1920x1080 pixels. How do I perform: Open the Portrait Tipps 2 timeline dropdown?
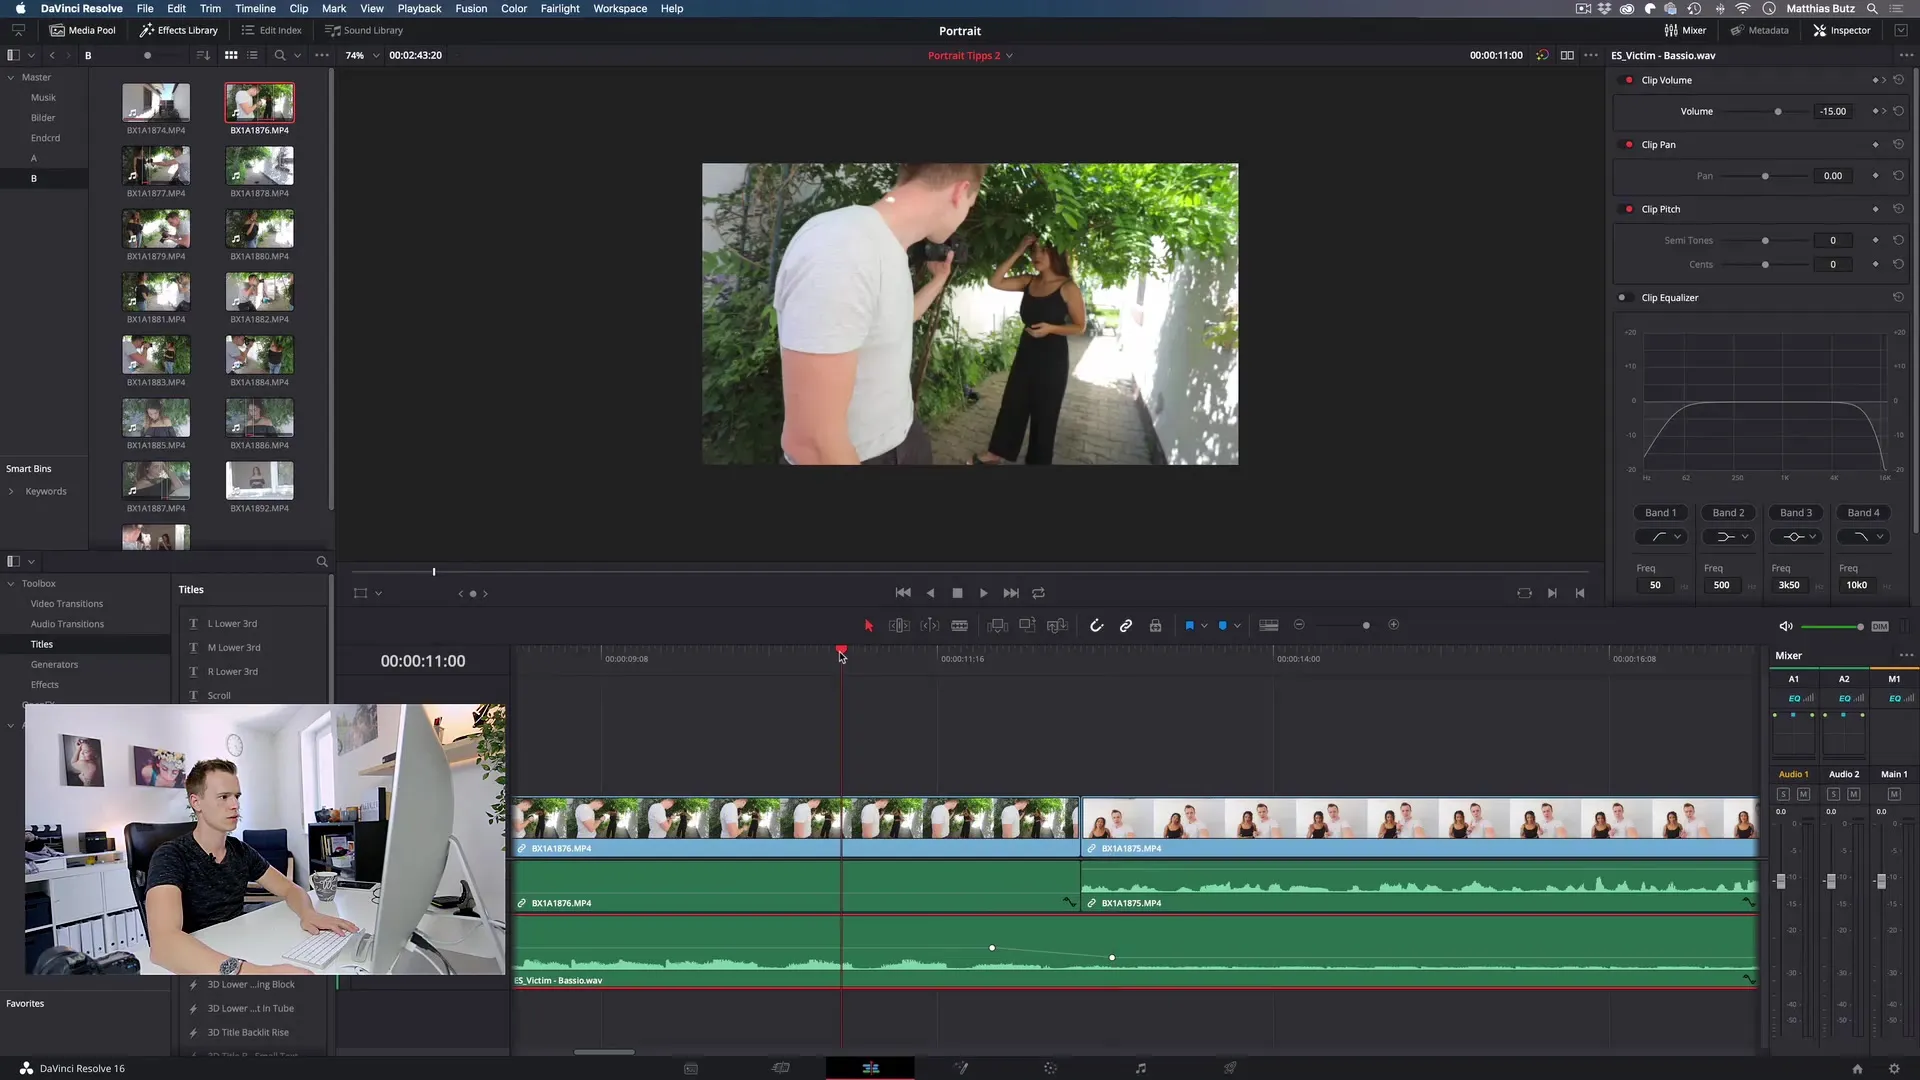point(970,56)
